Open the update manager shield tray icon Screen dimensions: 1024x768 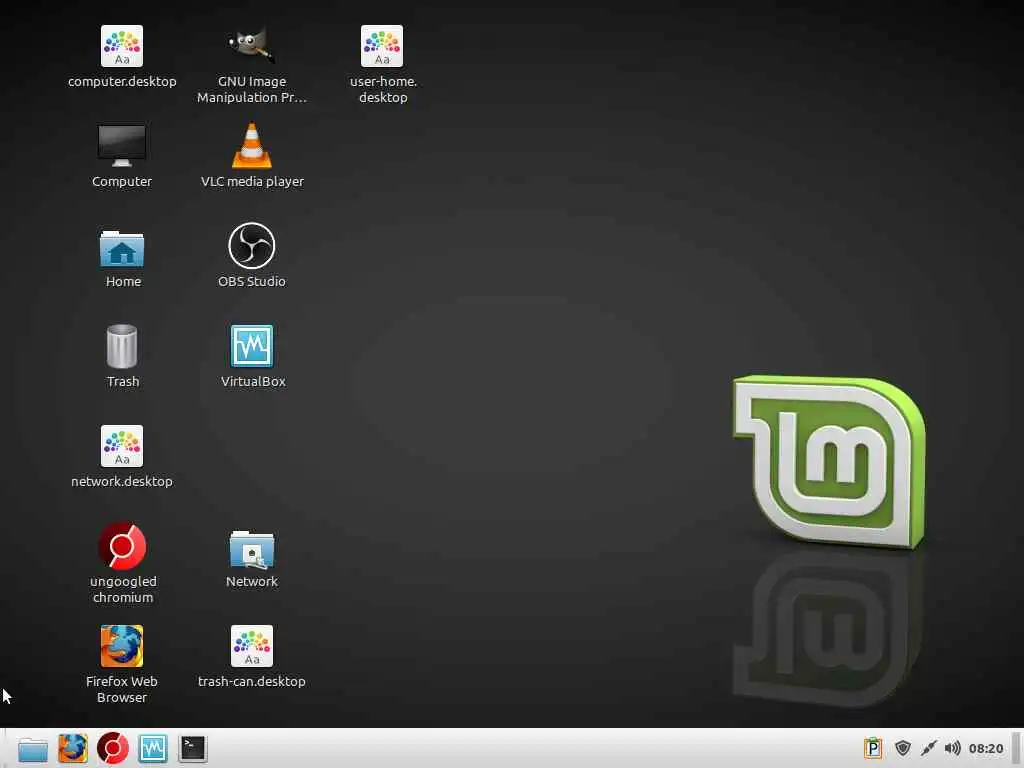tap(903, 748)
